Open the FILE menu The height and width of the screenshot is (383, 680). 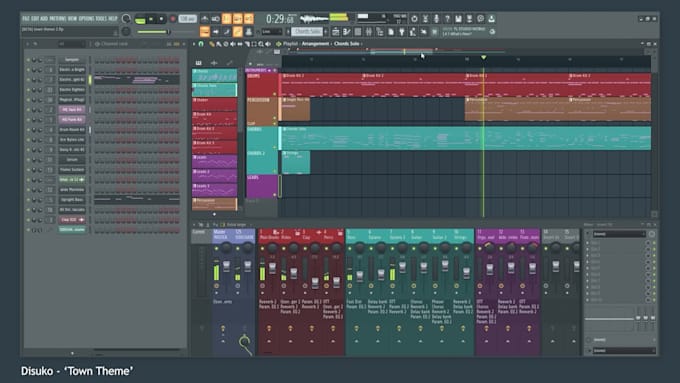pyautogui.click(x=26, y=19)
